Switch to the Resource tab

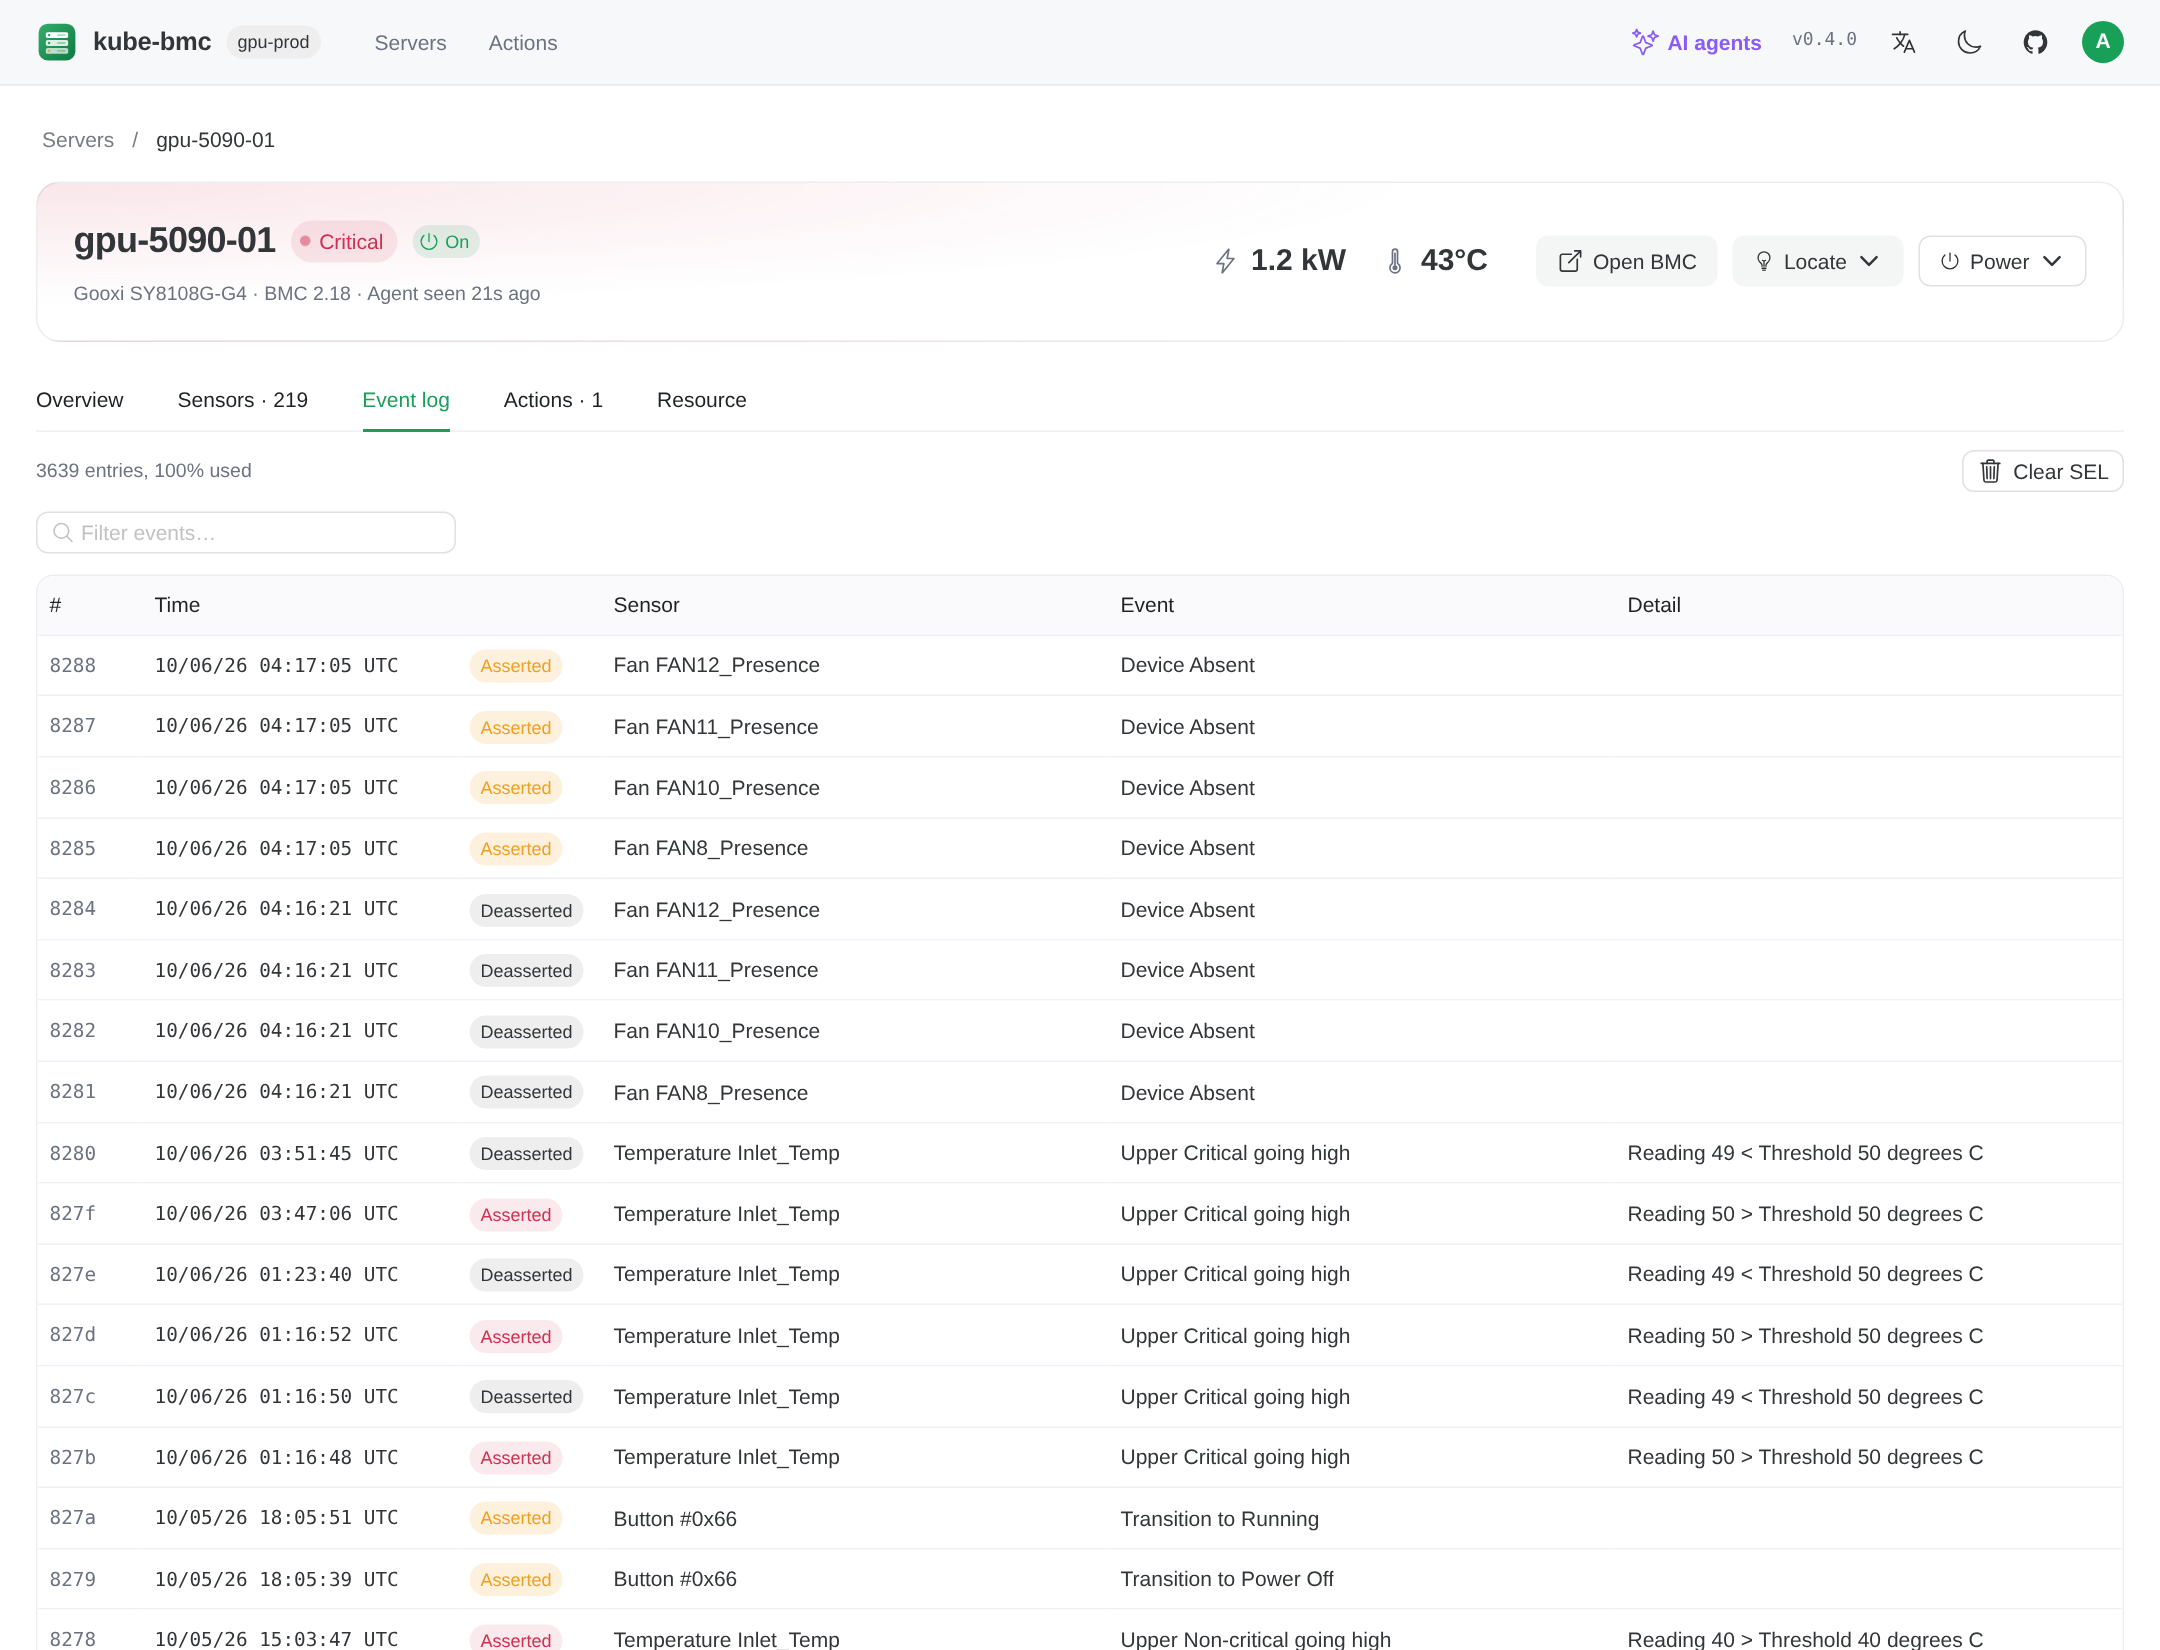coord(702,400)
